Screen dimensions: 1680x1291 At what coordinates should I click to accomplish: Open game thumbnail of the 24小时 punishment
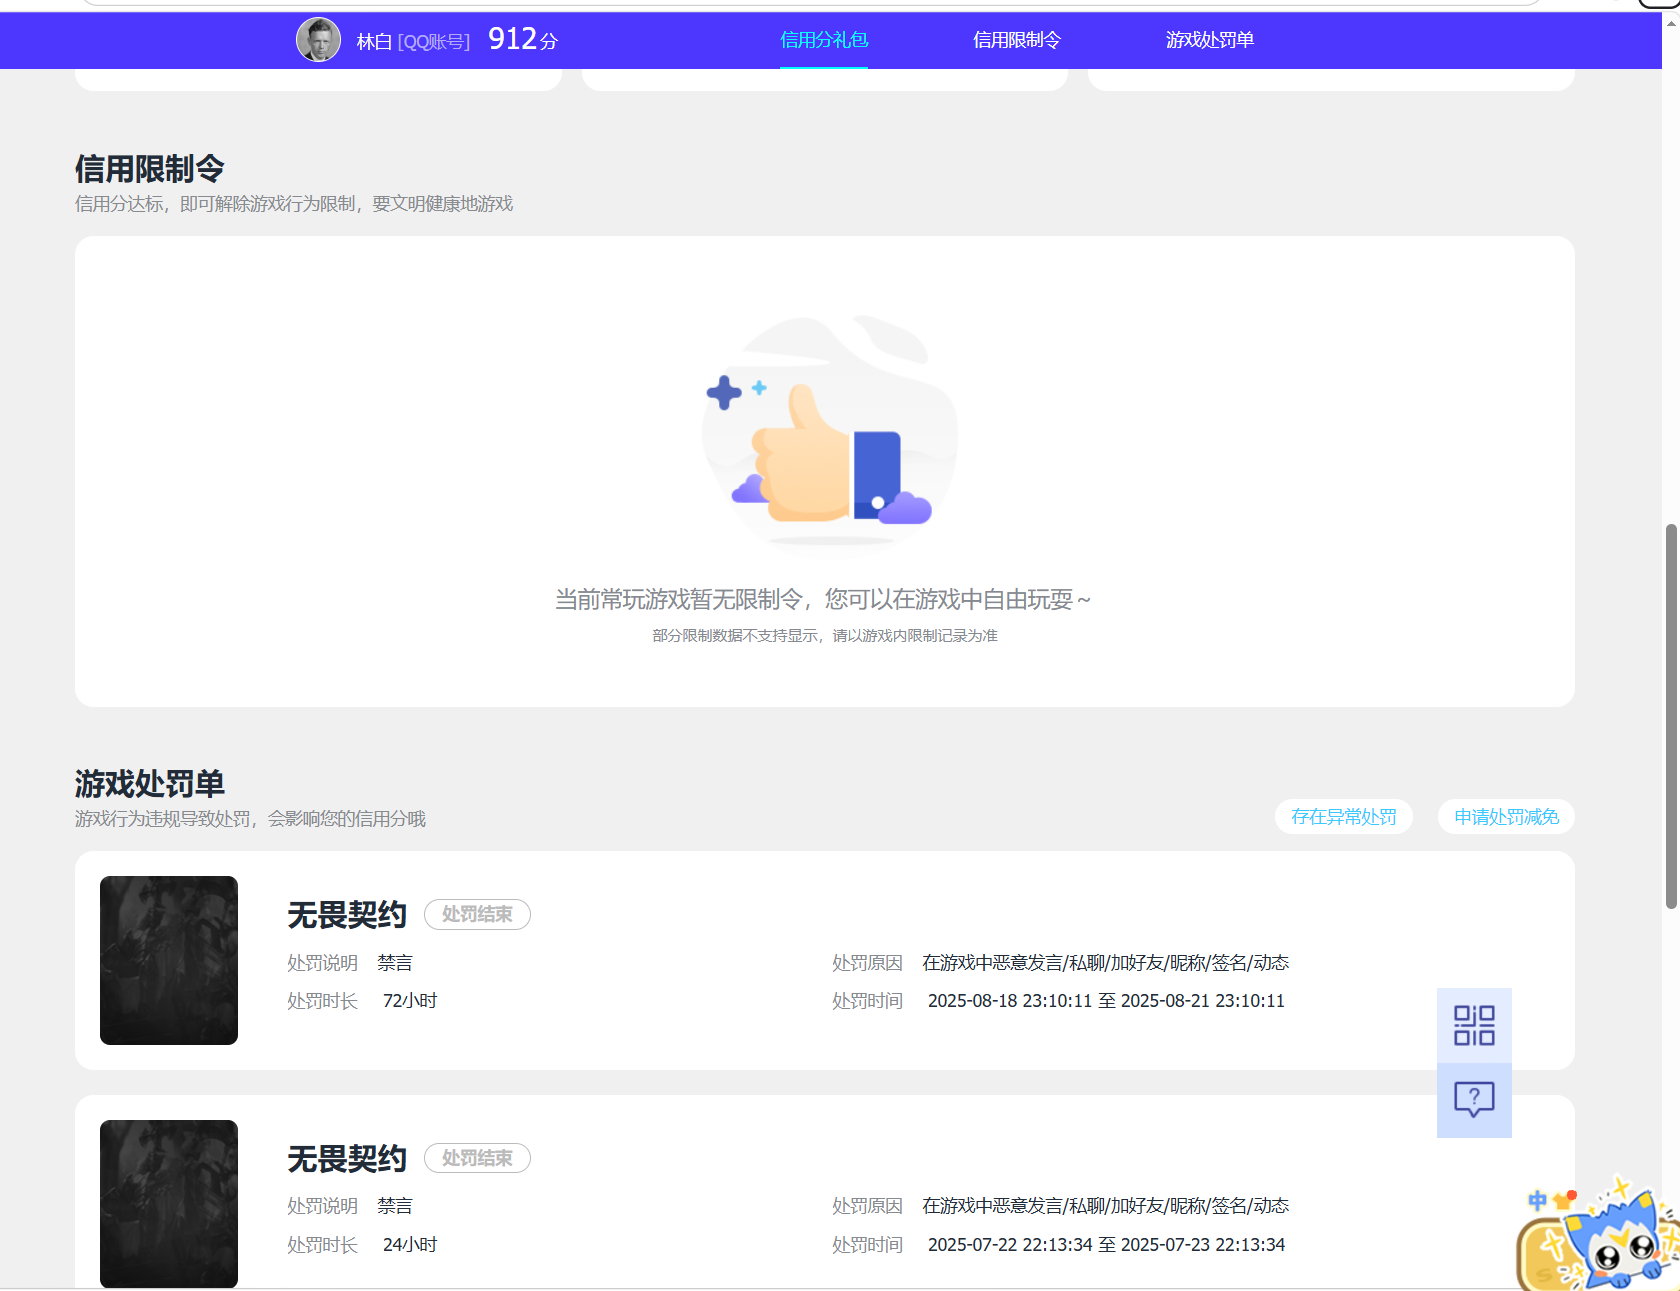tap(169, 1204)
